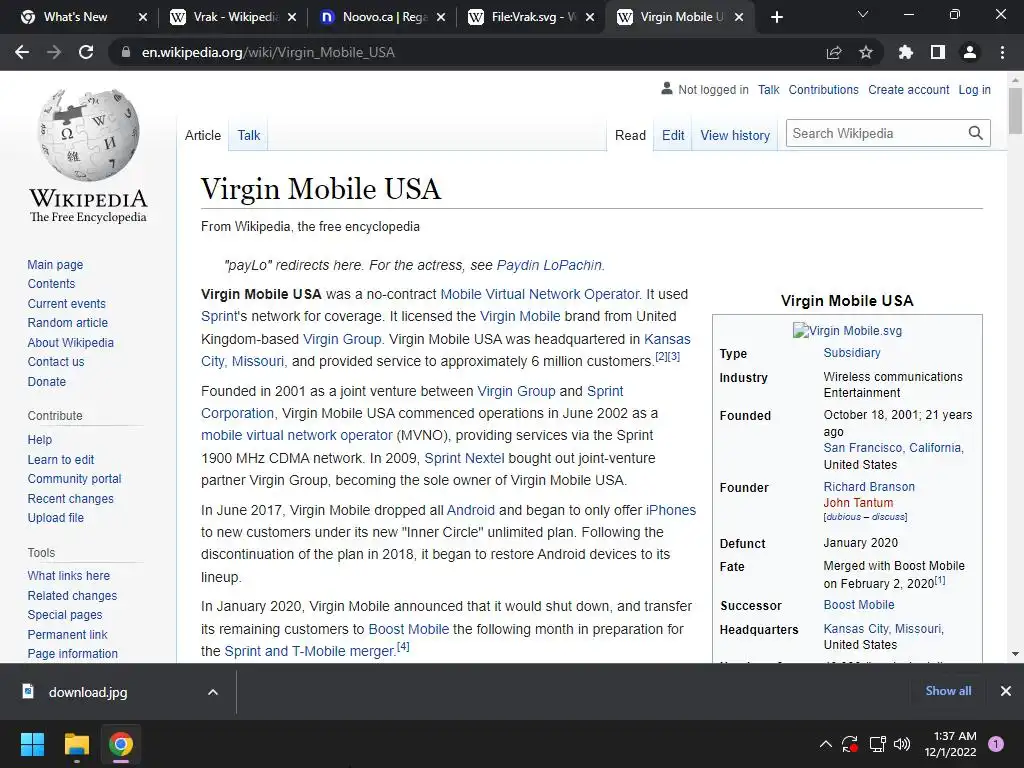Click the browser back arrow
Viewport: 1024px width, 768px height.
pyautogui.click(x=22, y=52)
